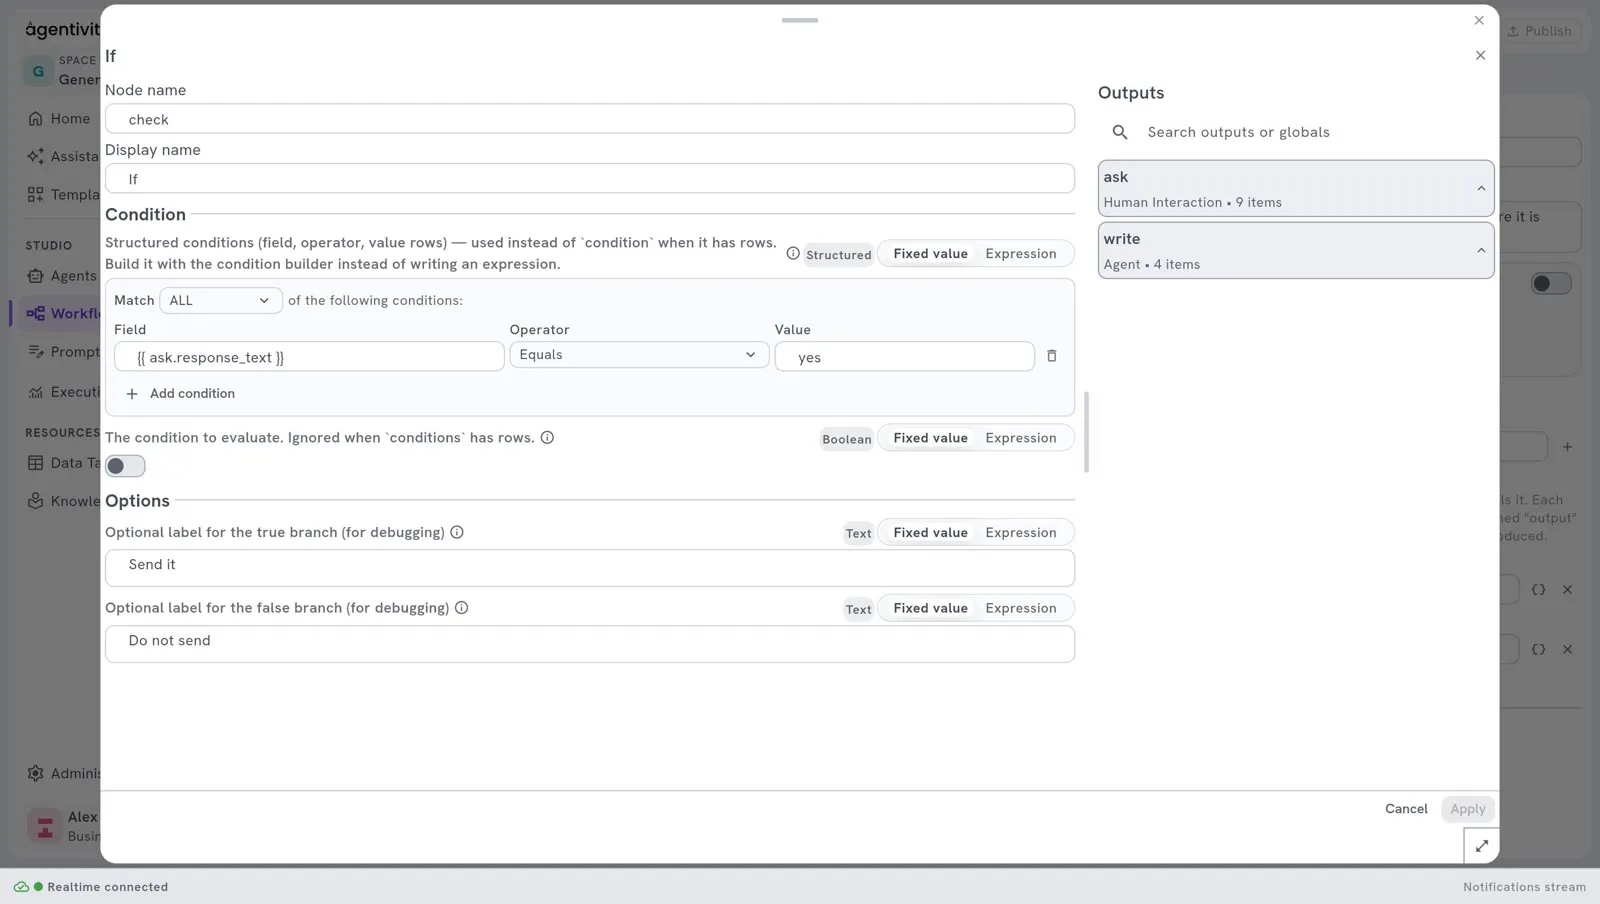The height and width of the screenshot is (904, 1600).
Task: Select Expression for the false branch label
Action: [1021, 608]
